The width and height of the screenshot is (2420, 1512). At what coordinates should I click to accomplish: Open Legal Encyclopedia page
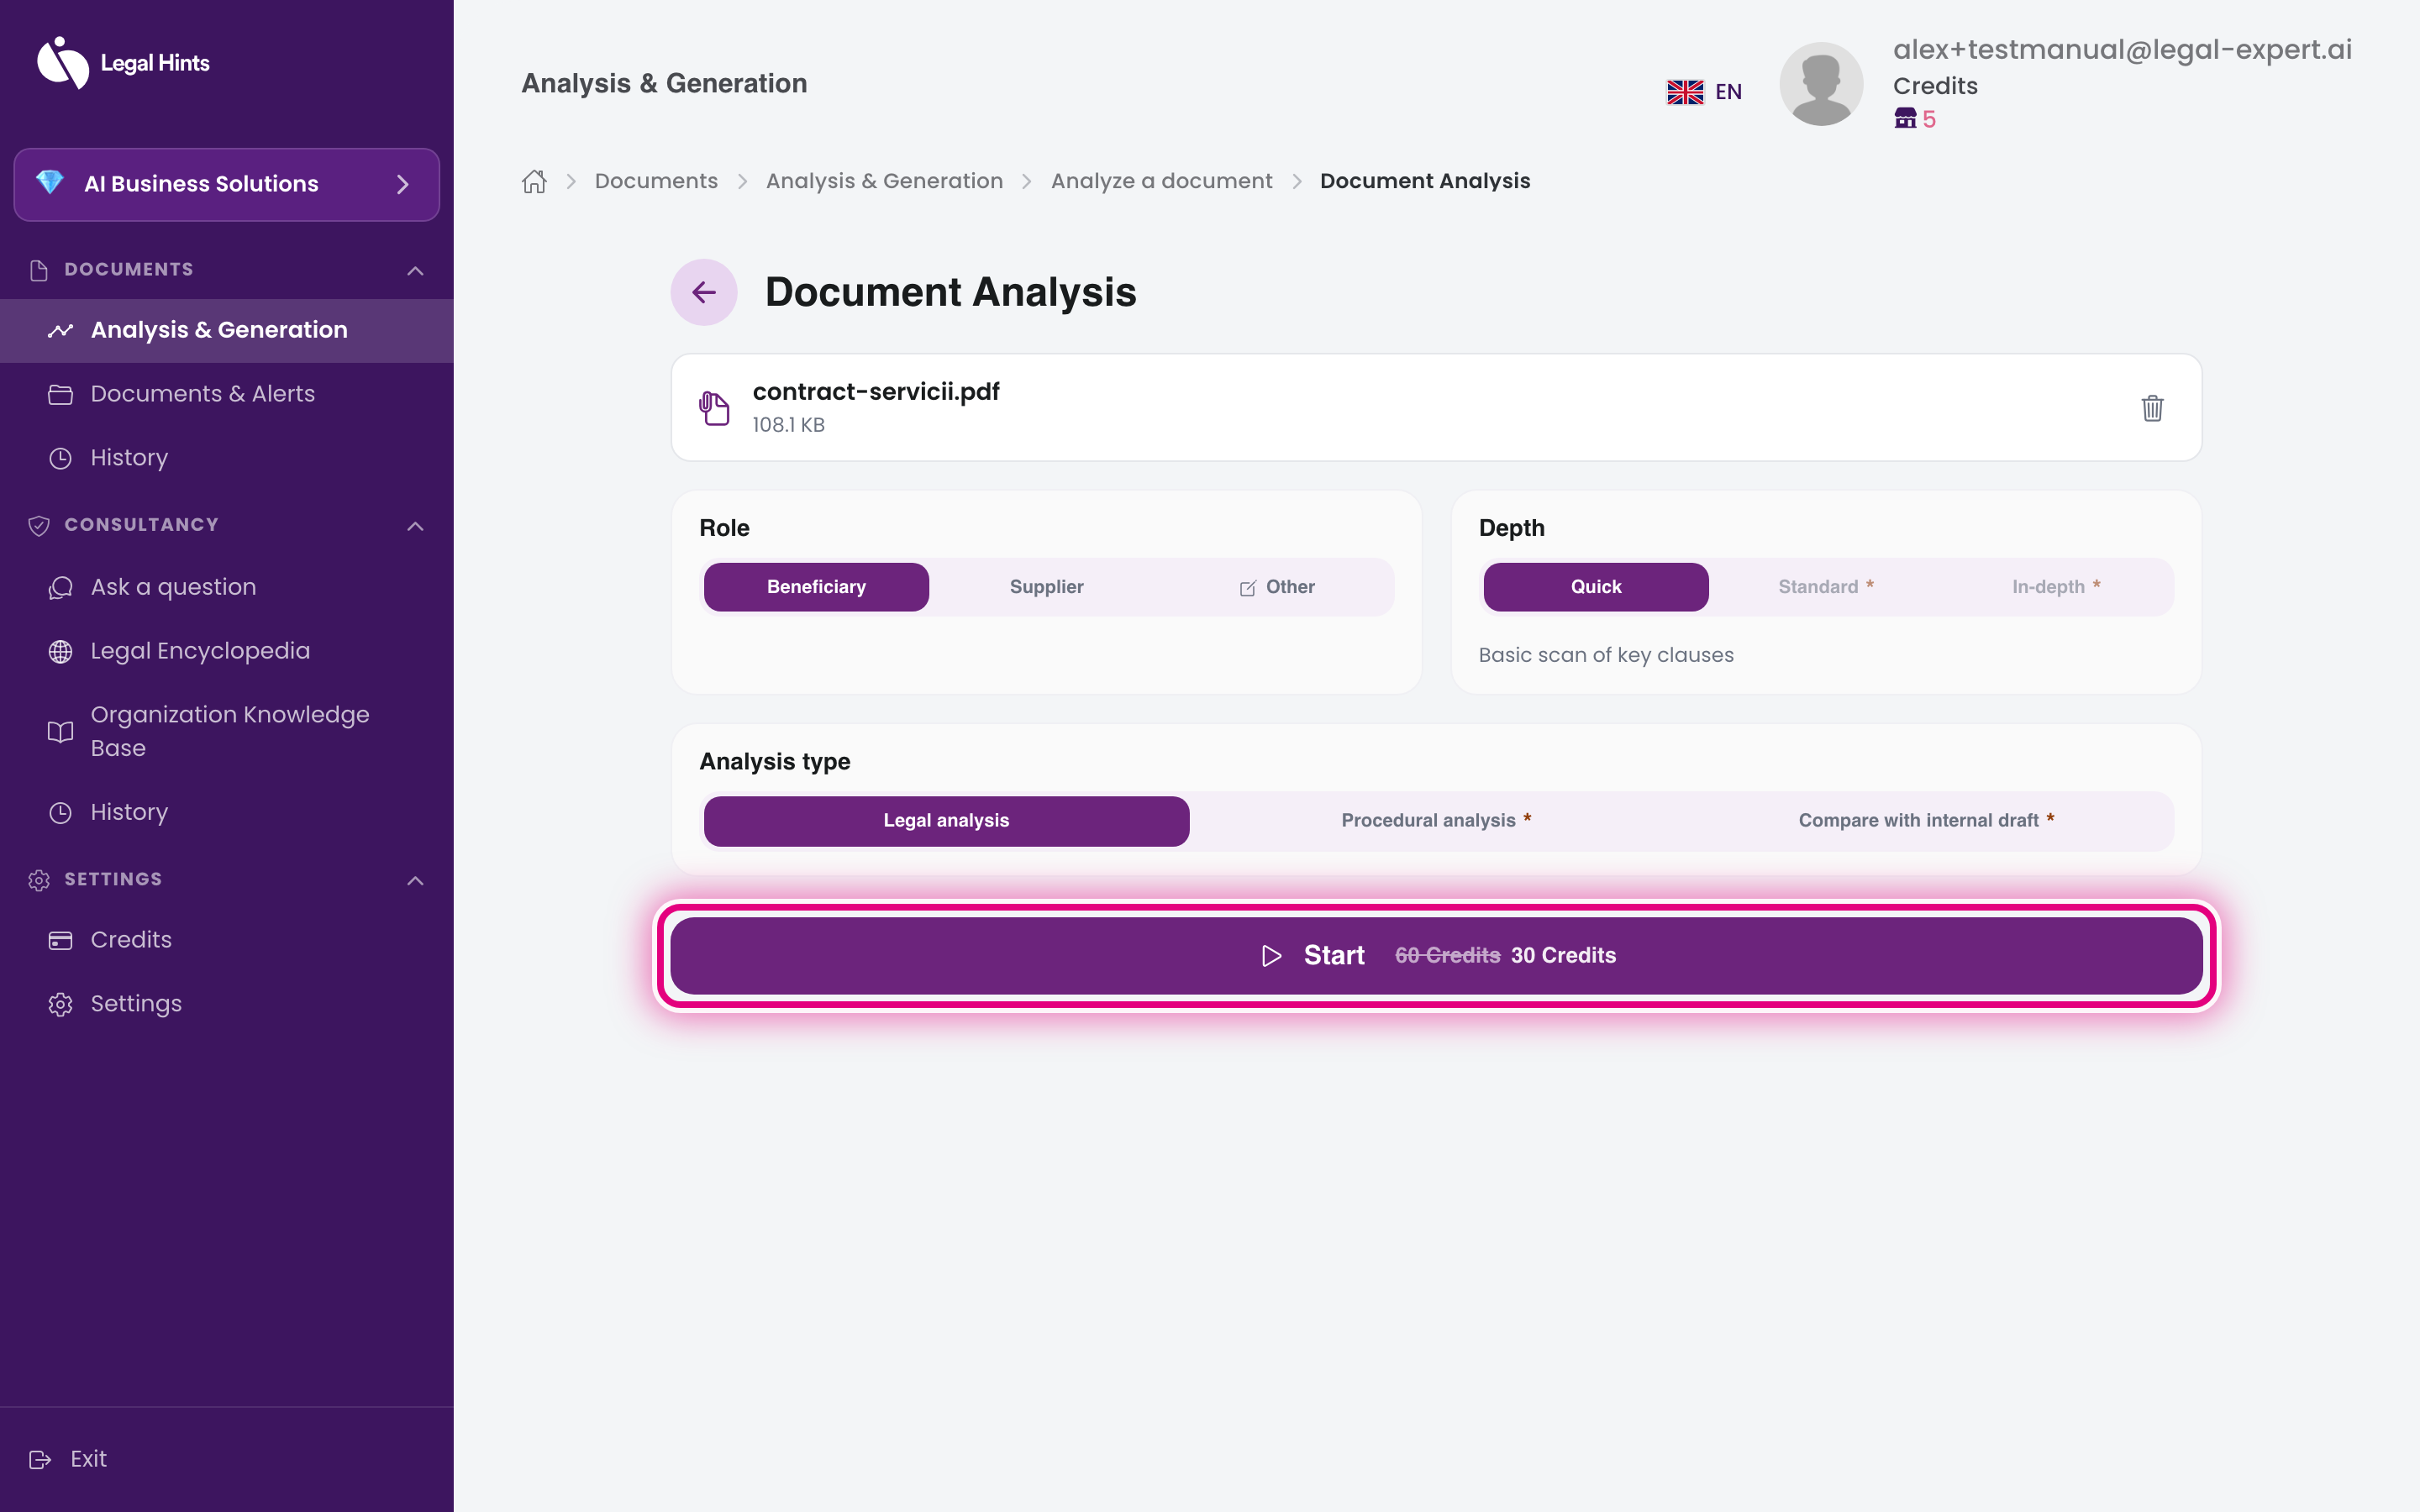(227, 651)
